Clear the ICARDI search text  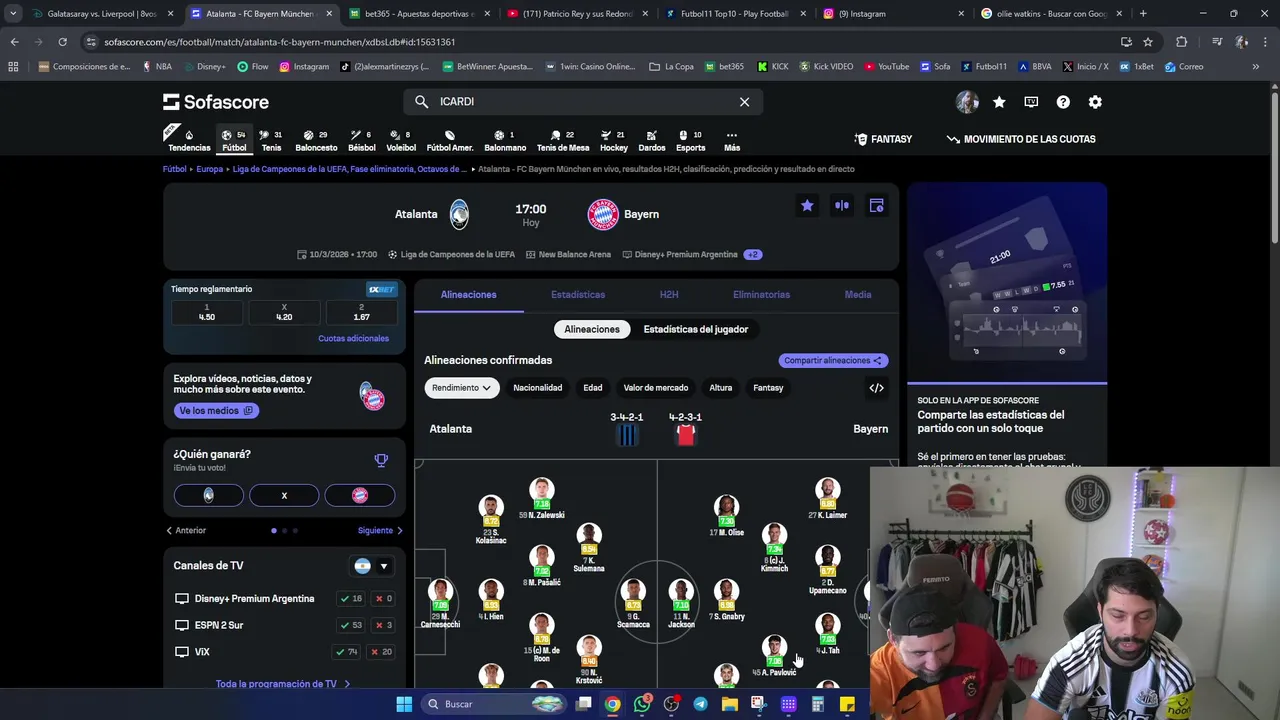744,102
